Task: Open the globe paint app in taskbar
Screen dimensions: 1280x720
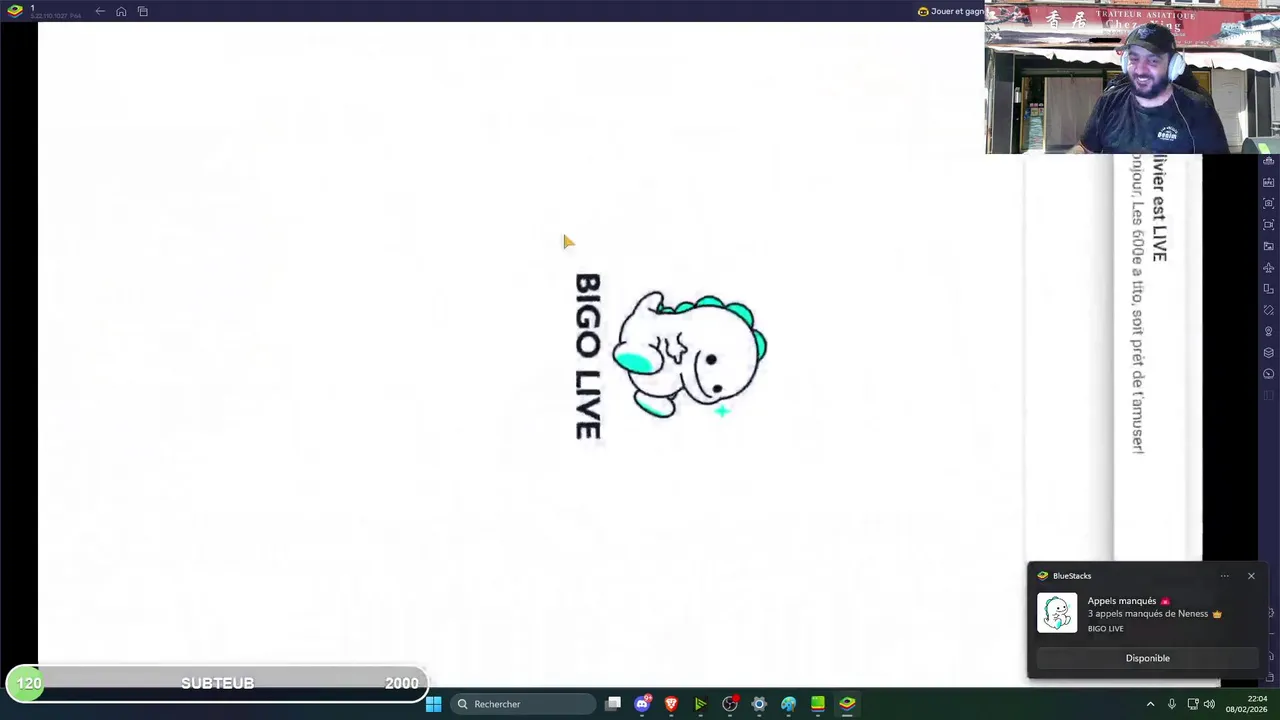Action: 788,704
